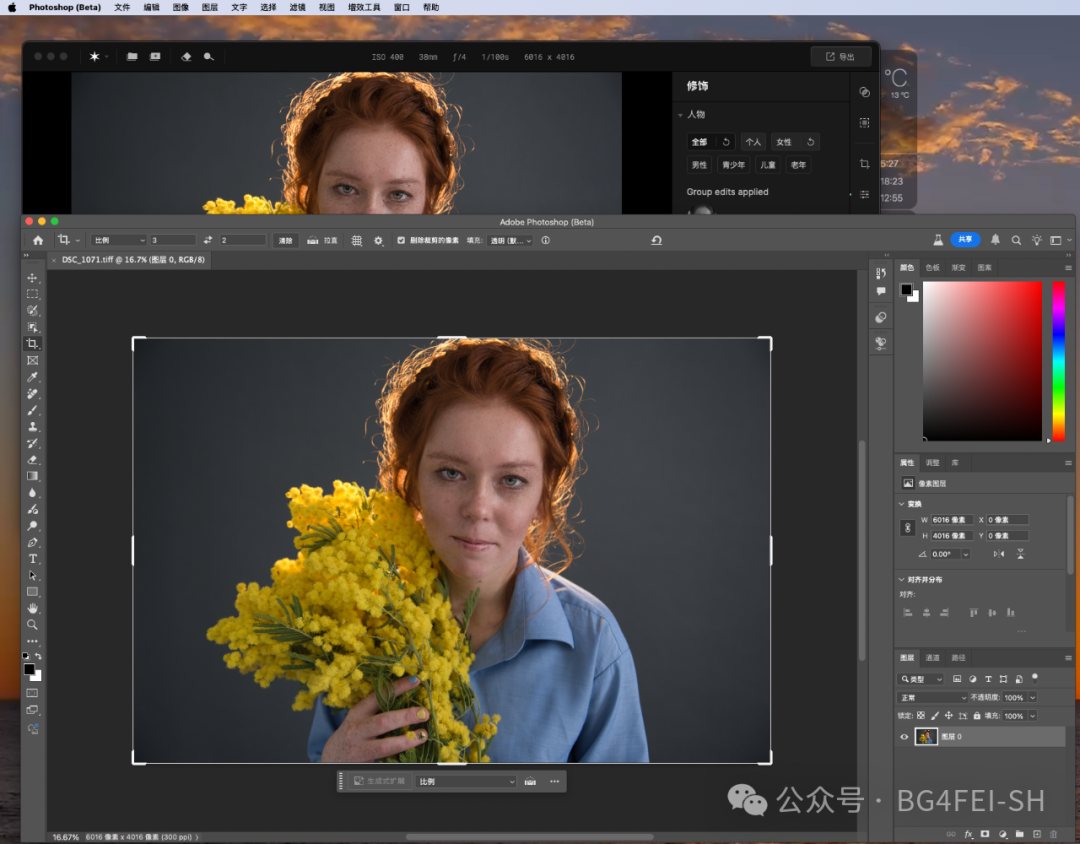This screenshot has height=844, width=1080.
Task: Switch to the 调整 tab
Action: 933,462
